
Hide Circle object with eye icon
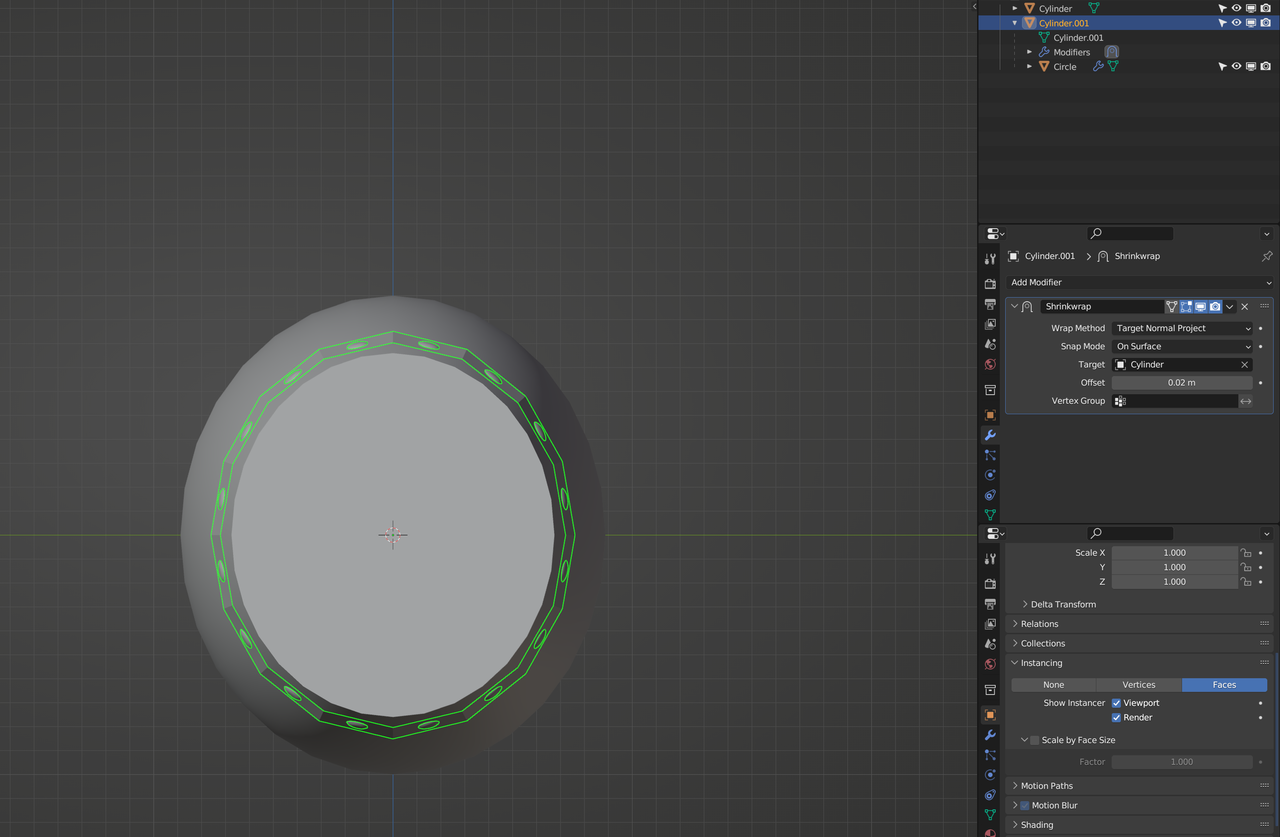(1236, 67)
